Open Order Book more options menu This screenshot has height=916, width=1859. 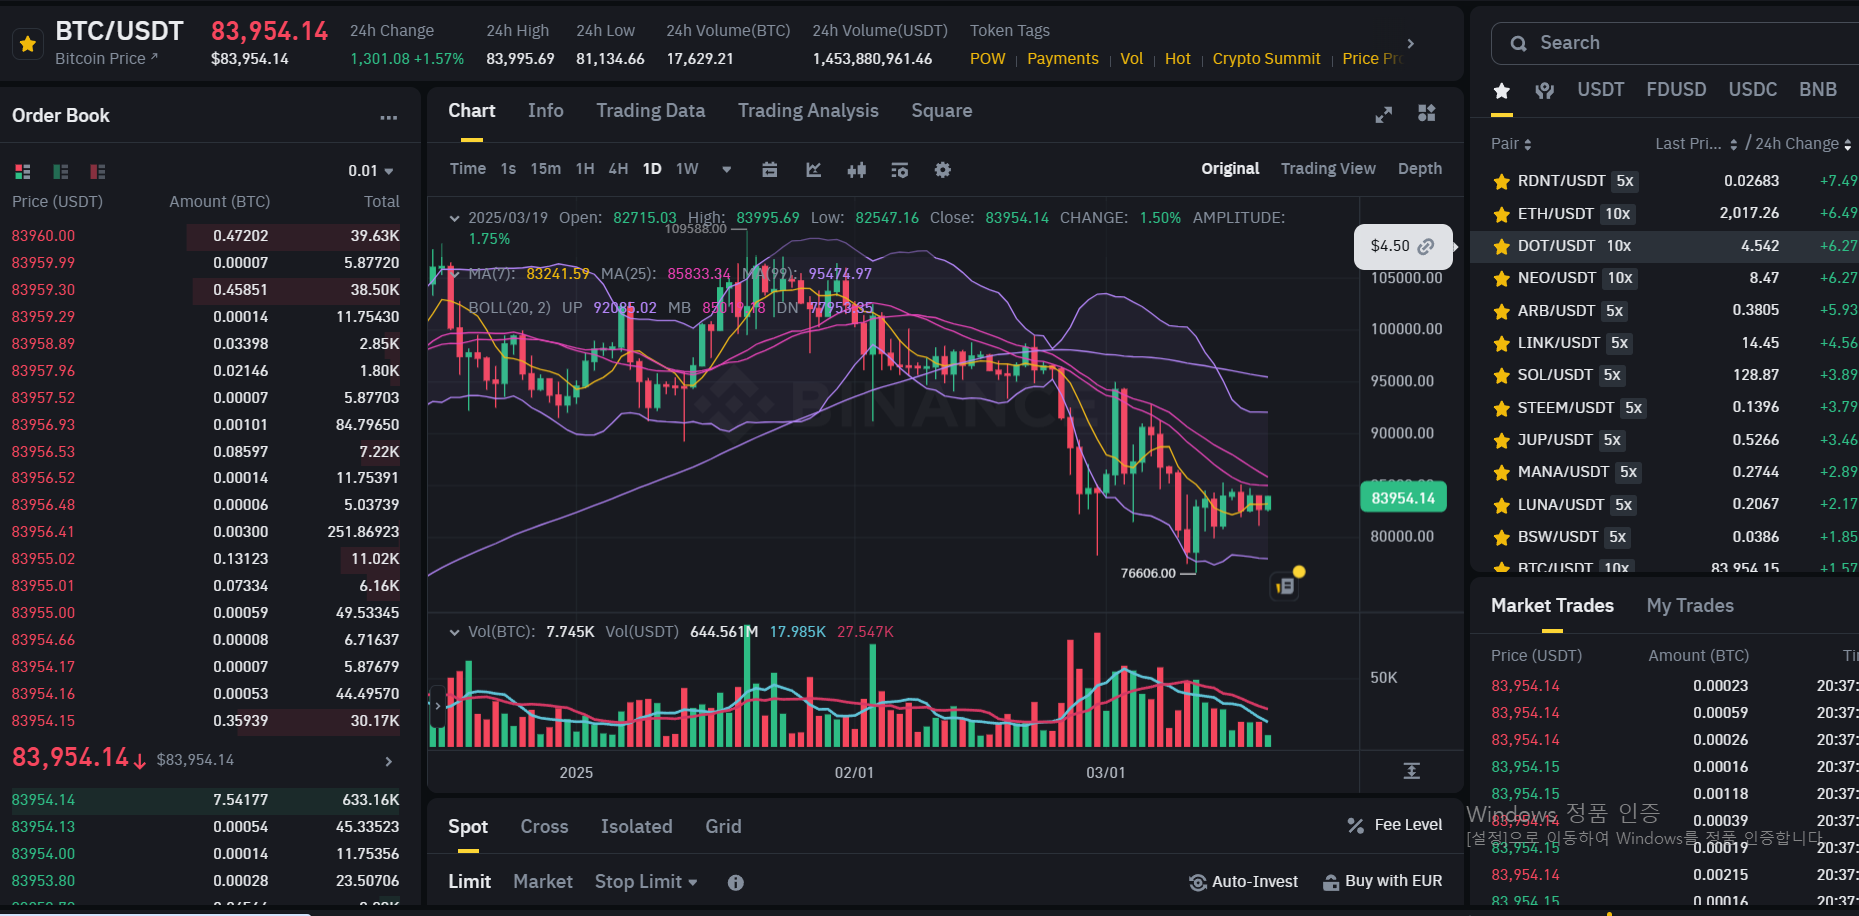pyautogui.click(x=389, y=117)
